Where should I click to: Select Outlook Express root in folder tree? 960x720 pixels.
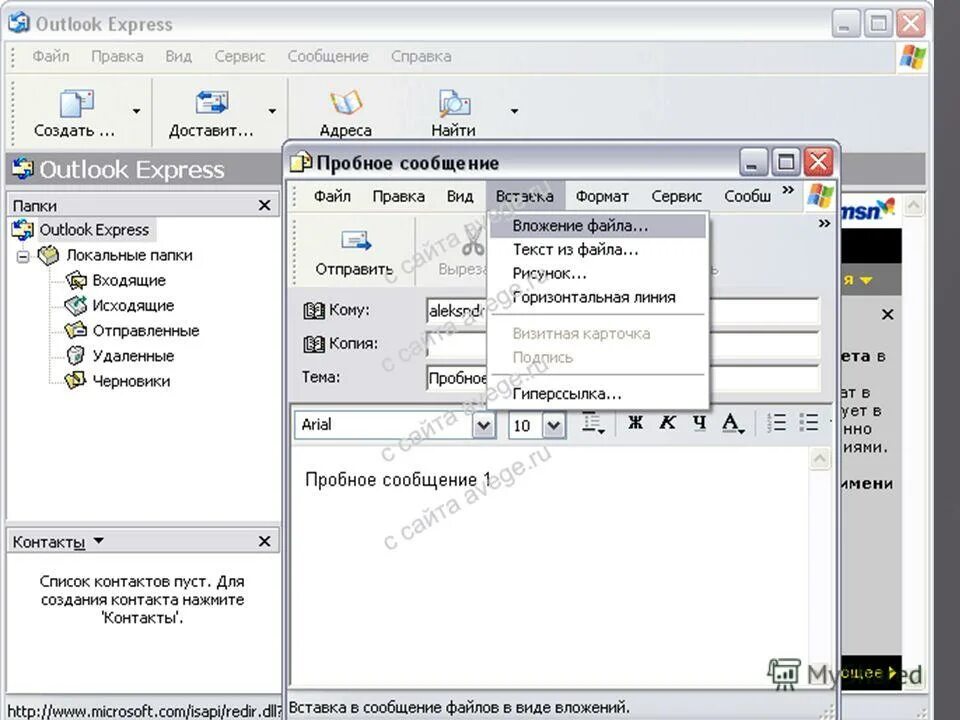(x=94, y=230)
